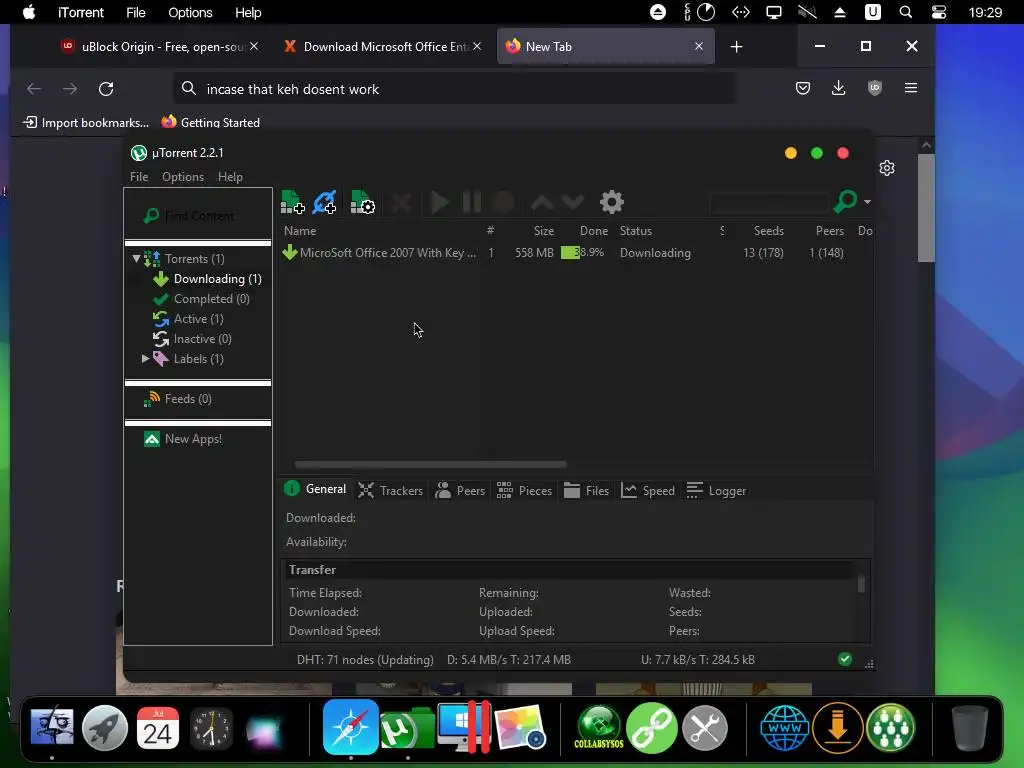Screen dimensions: 1024x768
Task: Click the Remove torrent X icon
Action: [x=401, y=202]
